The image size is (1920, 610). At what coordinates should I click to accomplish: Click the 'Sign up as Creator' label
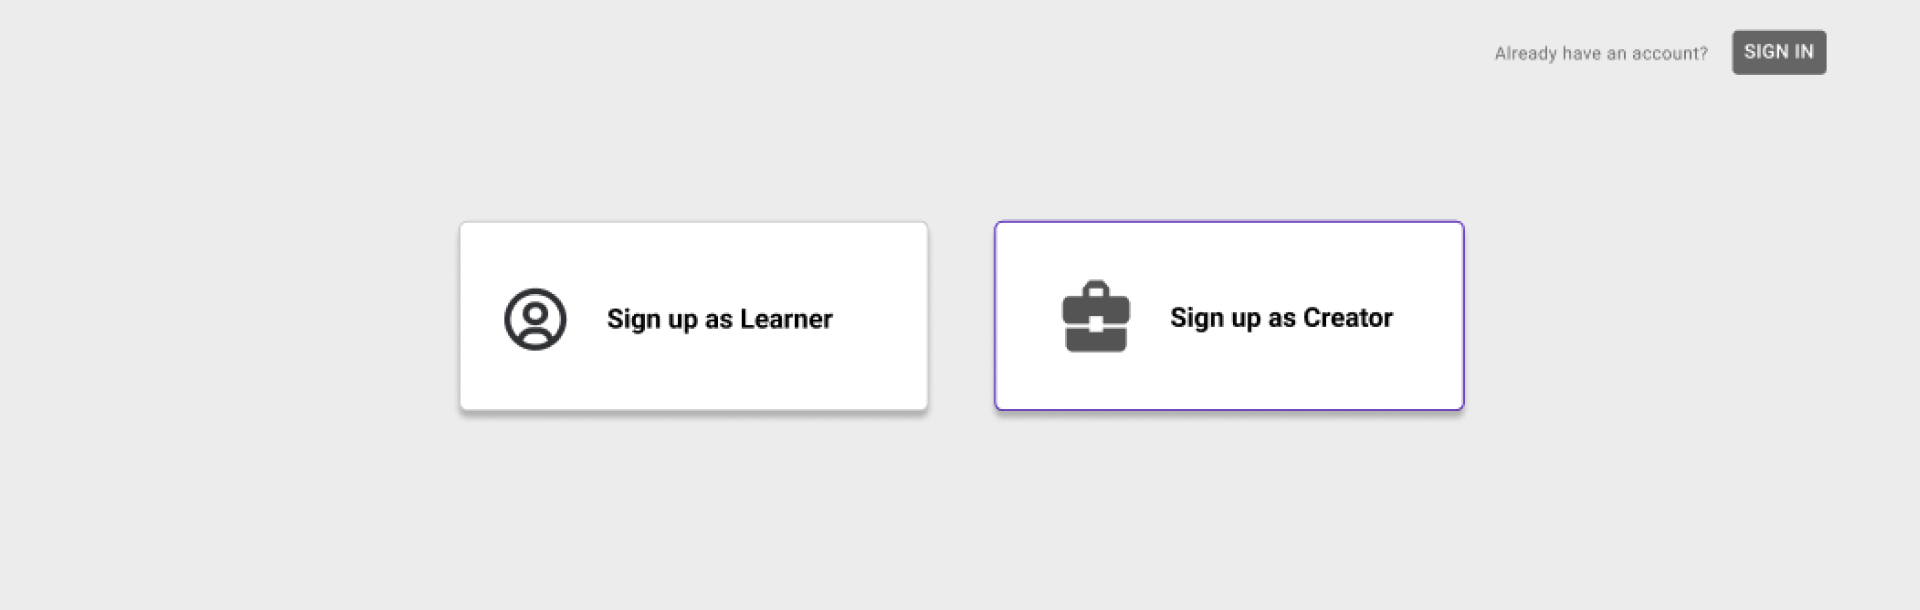point(1281,318)
